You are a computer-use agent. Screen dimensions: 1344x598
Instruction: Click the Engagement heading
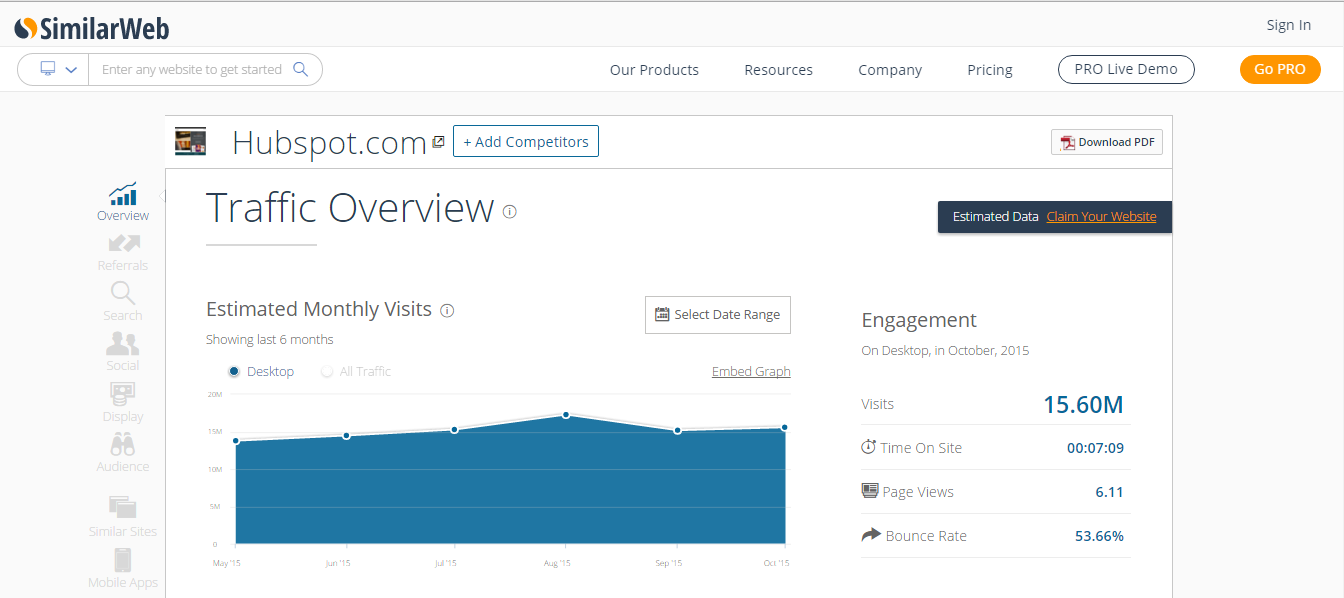pyautogui.click(x=919, y=320)
